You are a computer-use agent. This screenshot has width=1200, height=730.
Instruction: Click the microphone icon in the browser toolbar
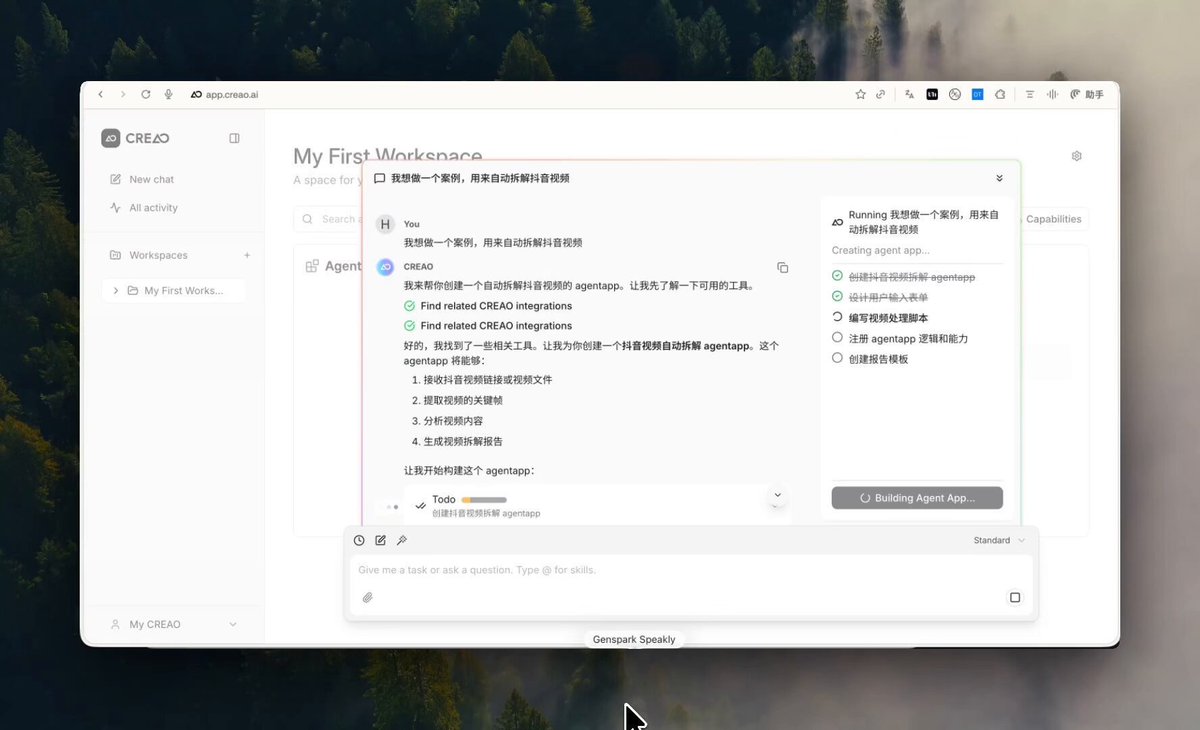click(168, 94)
